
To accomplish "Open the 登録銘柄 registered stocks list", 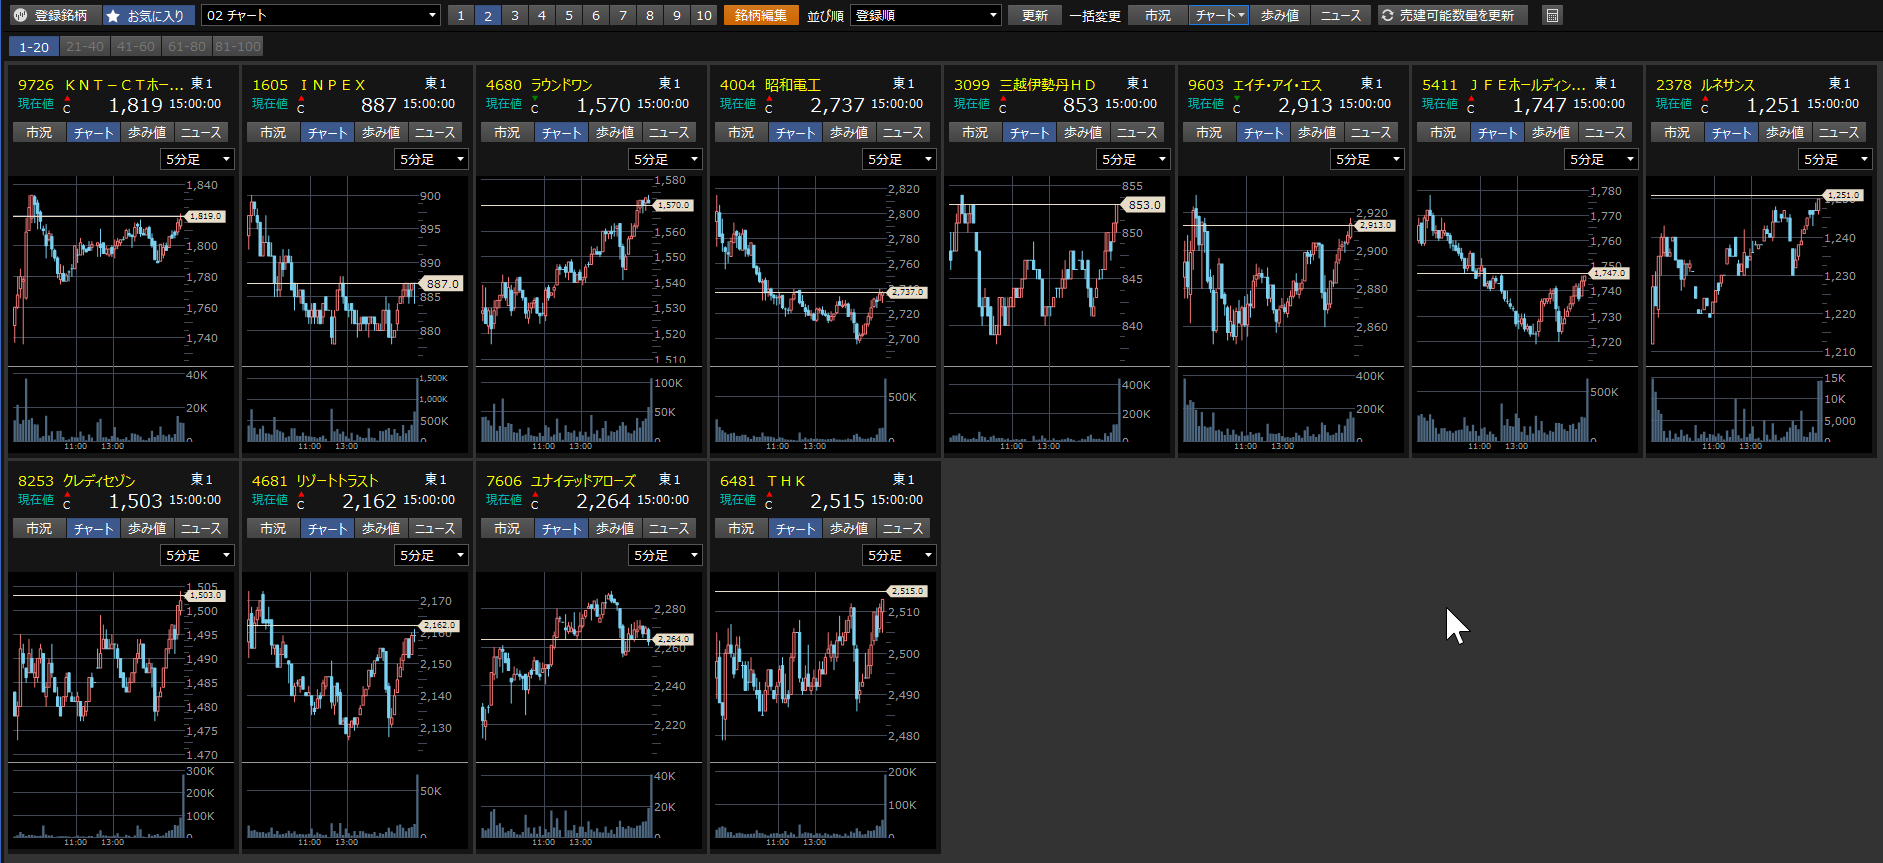I will click(x=52, y=15).
